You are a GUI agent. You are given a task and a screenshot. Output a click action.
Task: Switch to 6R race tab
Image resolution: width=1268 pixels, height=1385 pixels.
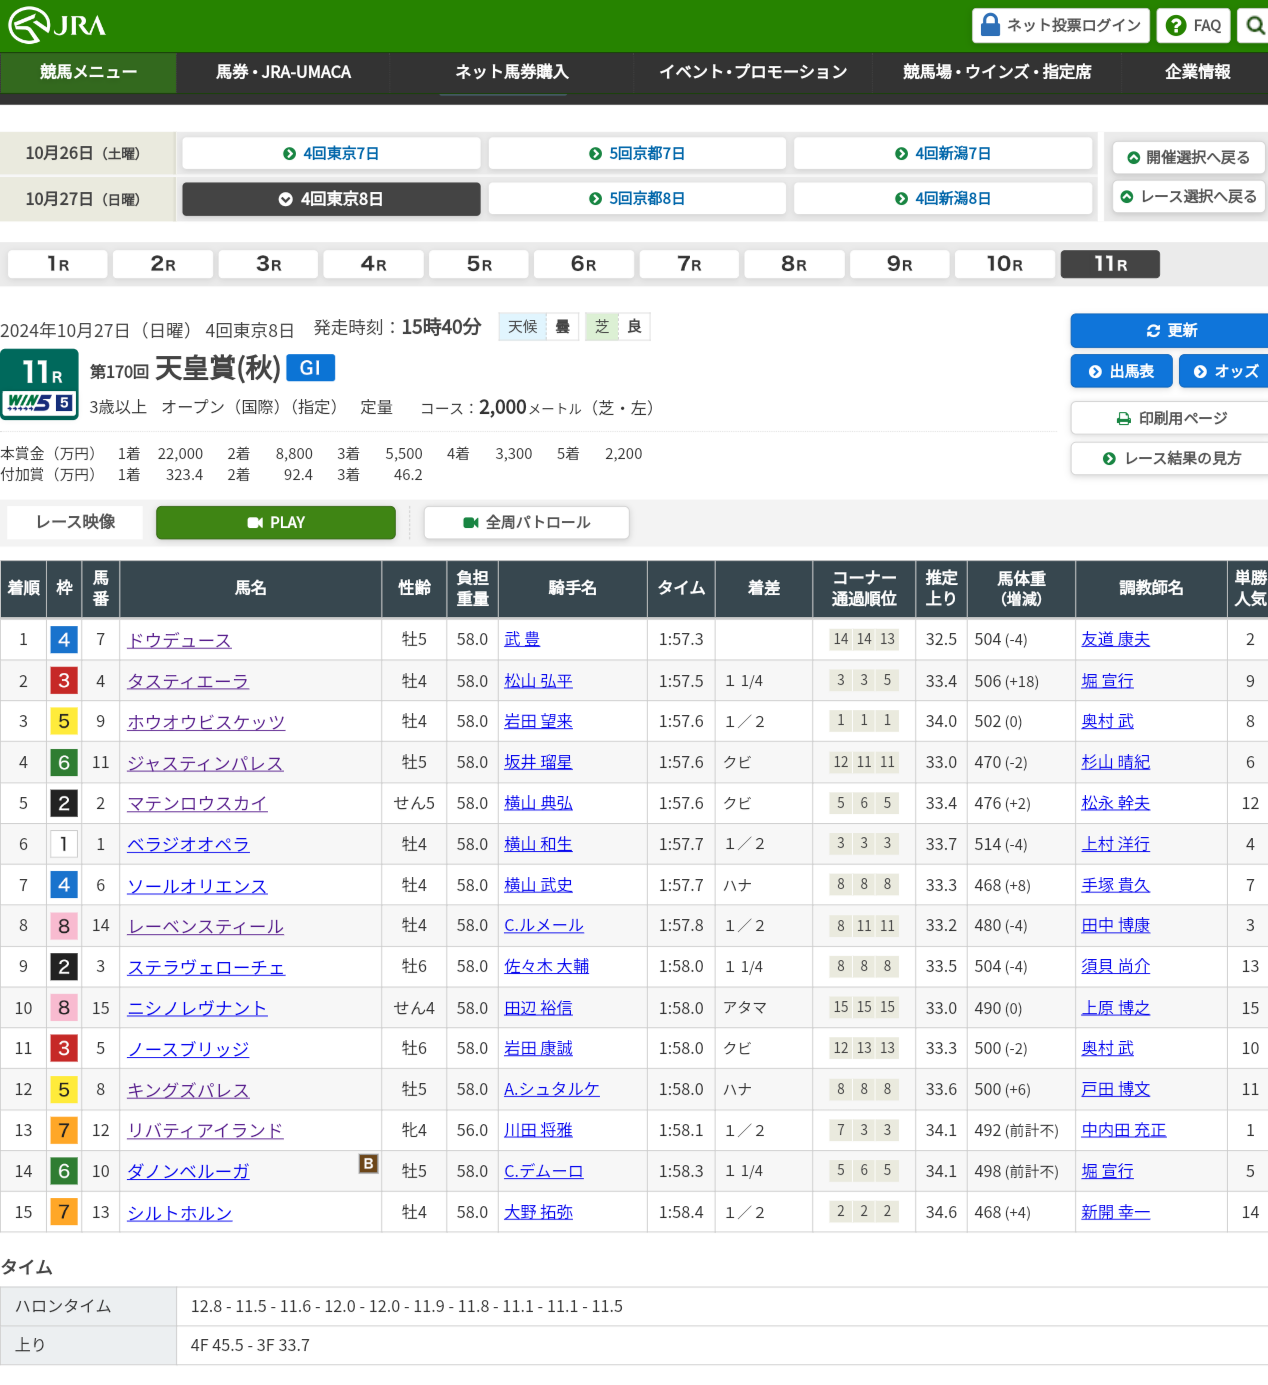click(584, 264)
